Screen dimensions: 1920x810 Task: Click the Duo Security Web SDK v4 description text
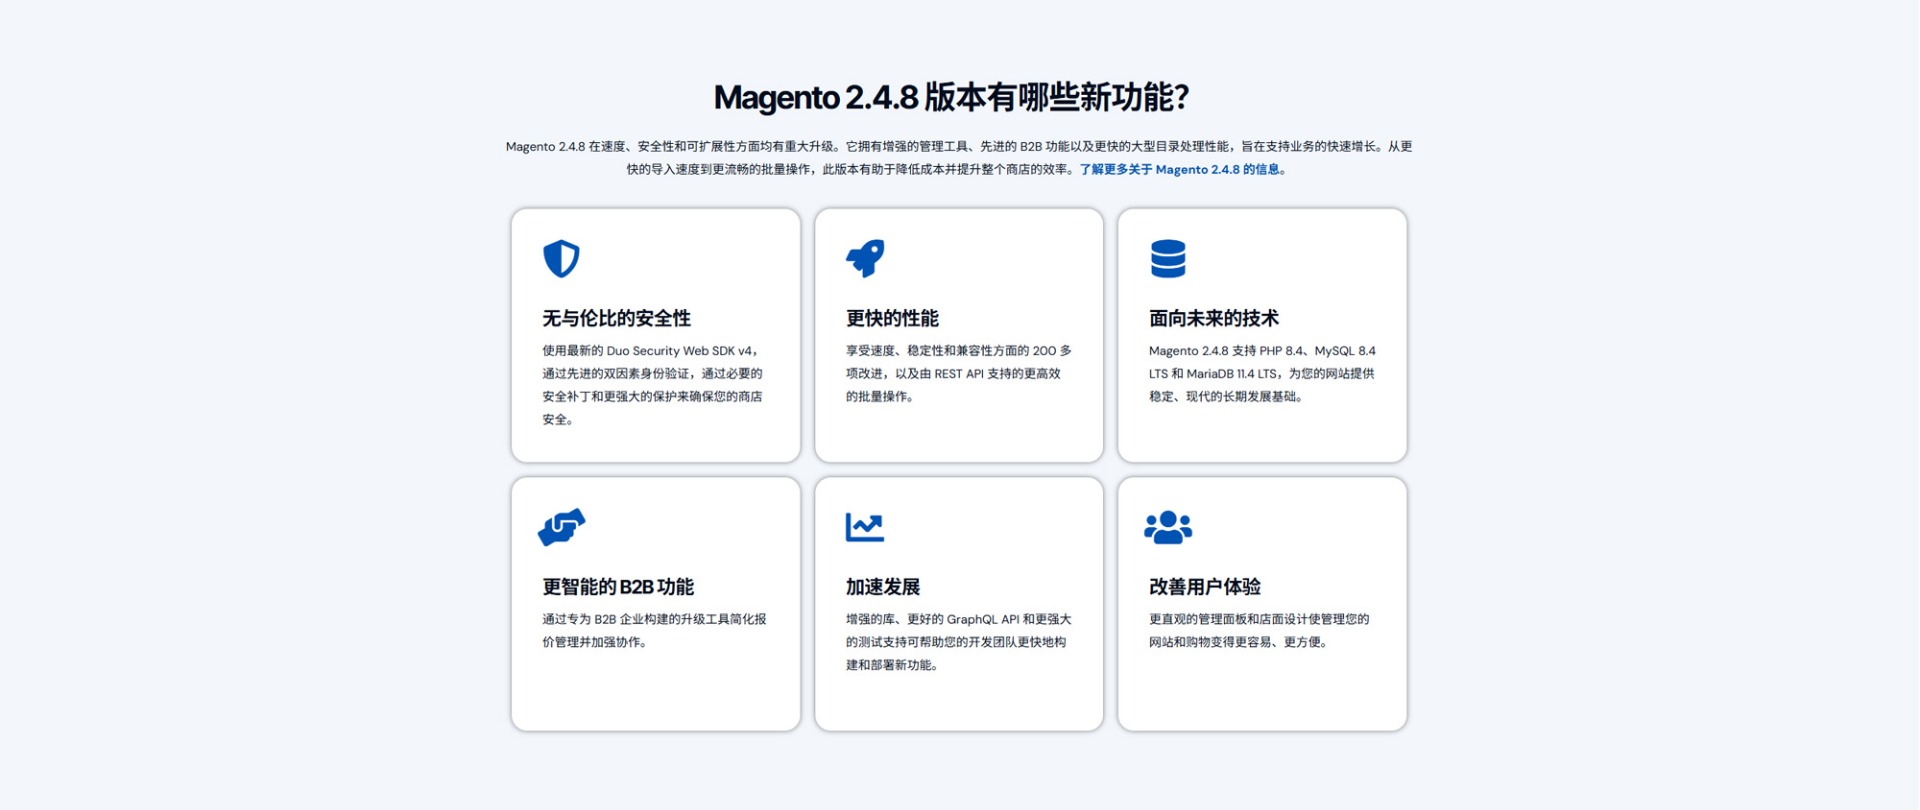pos(654,385)
